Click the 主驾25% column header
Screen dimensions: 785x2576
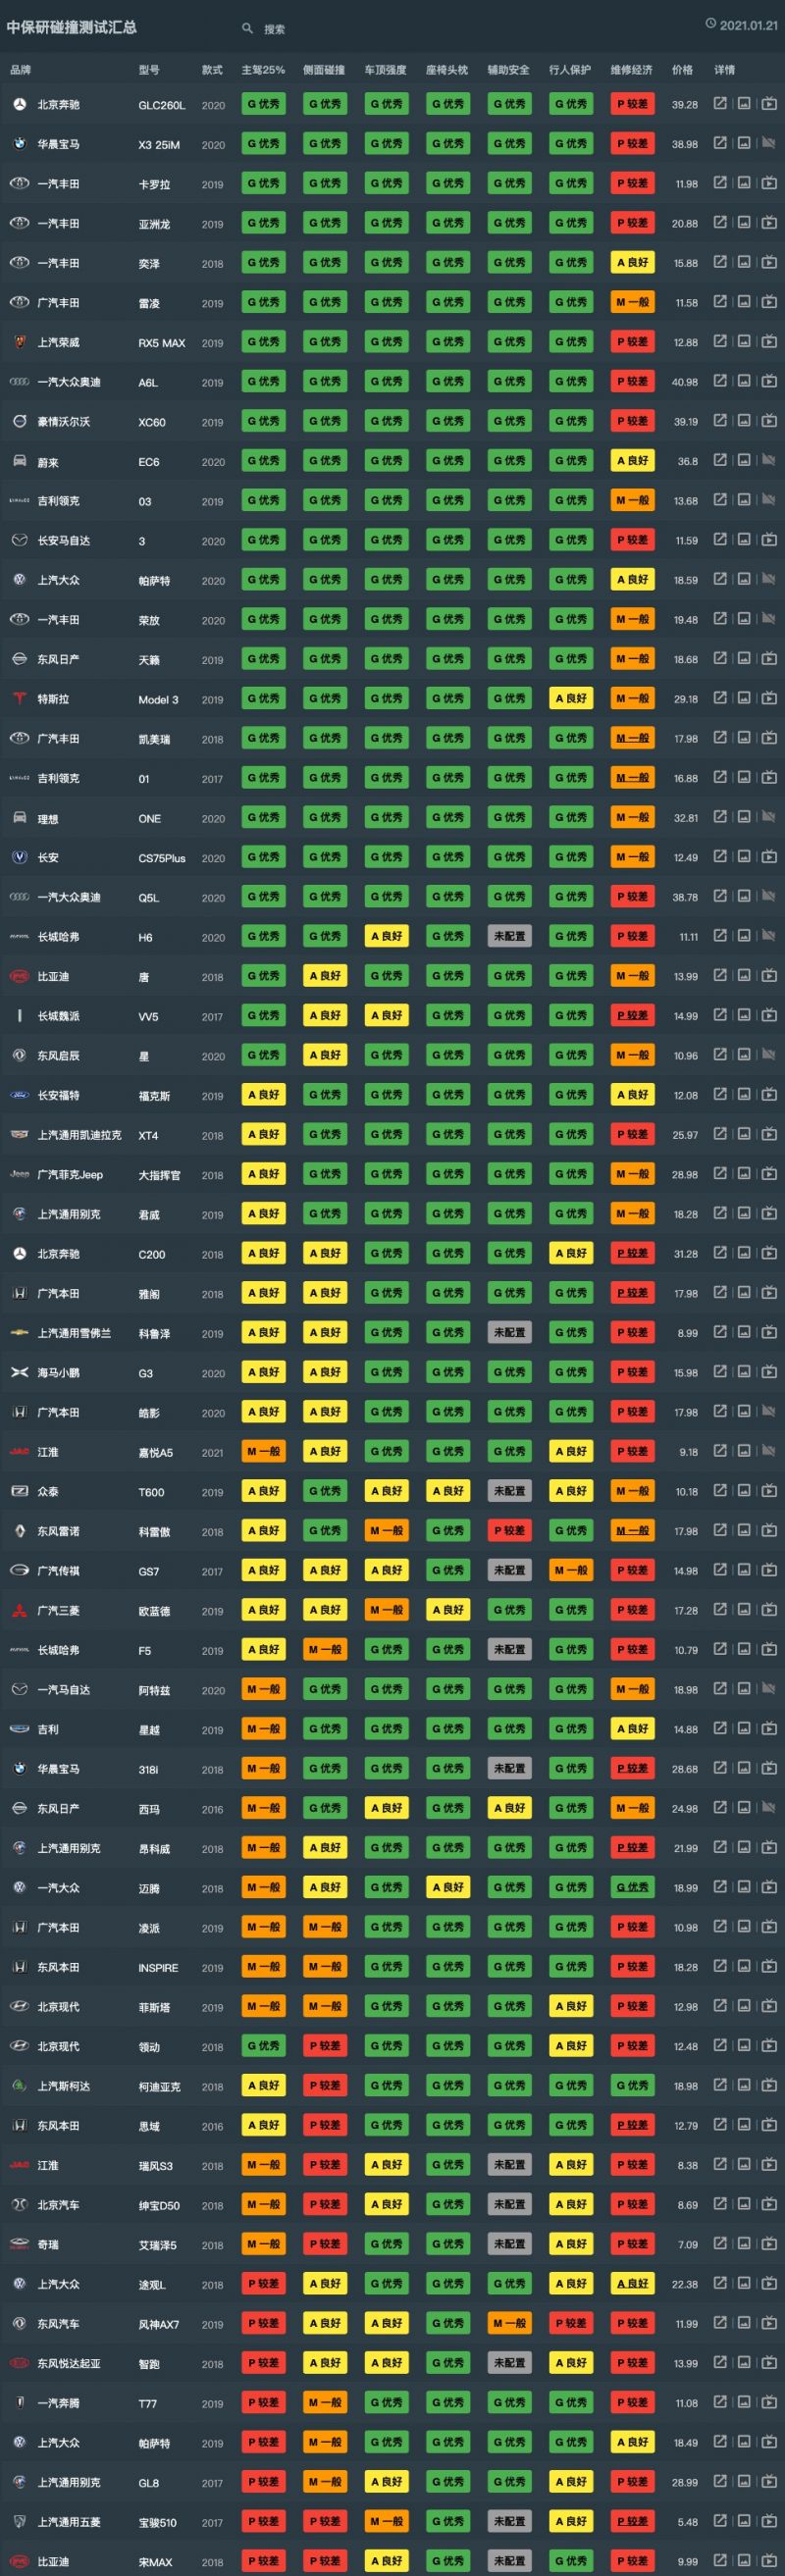pos(263,70)
